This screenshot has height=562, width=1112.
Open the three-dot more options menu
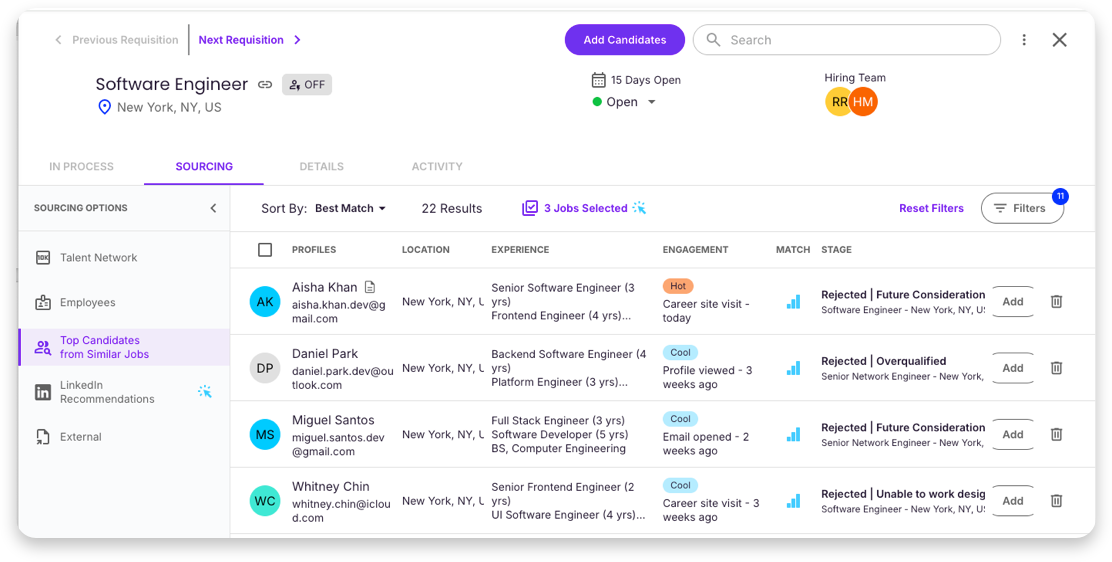1024,40
